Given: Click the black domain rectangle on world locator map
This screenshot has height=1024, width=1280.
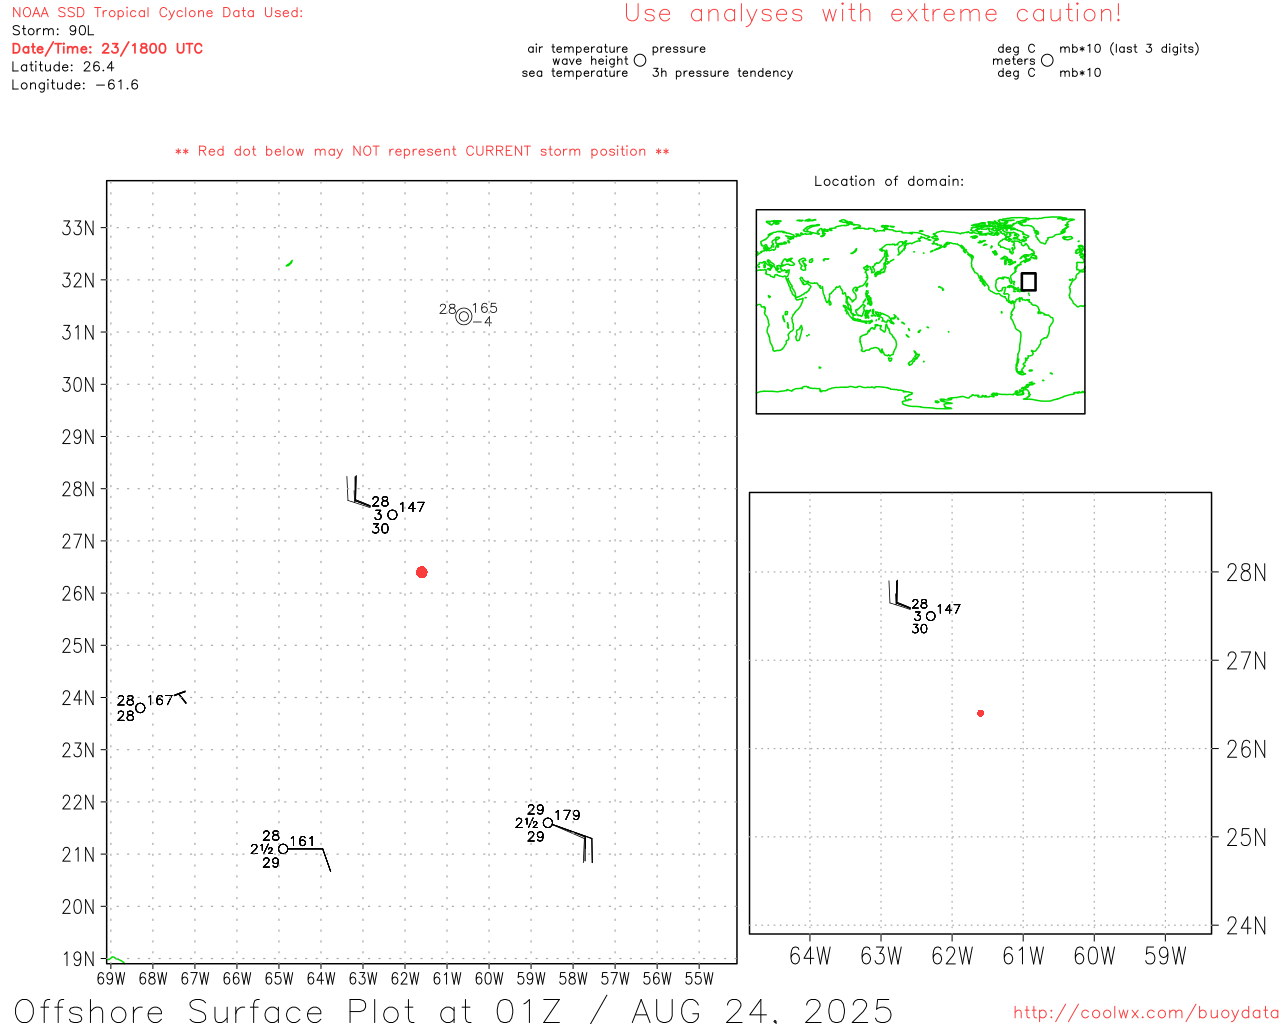Looking at the screenshot, I should point(1028,282).
